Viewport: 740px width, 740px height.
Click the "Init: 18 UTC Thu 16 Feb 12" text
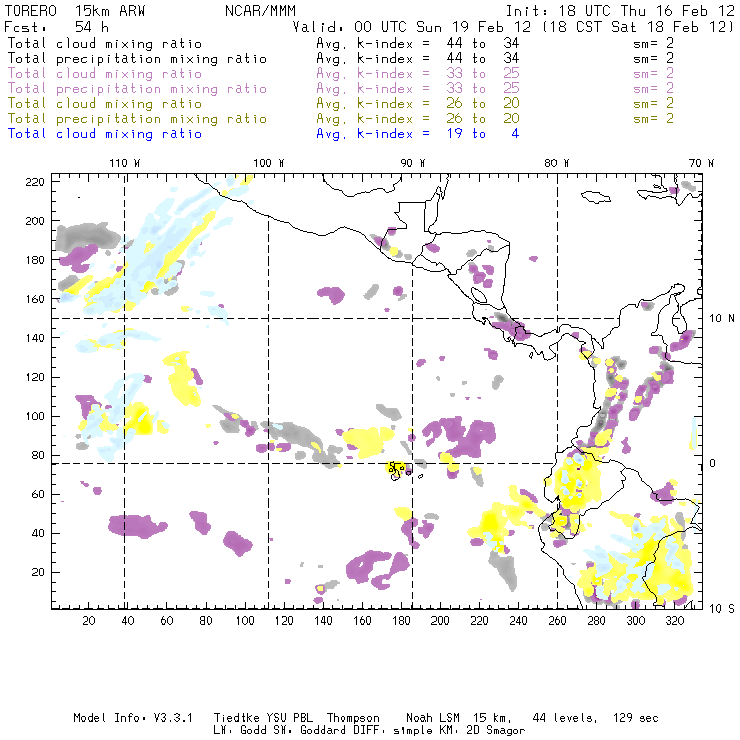(x=620, y=11)
